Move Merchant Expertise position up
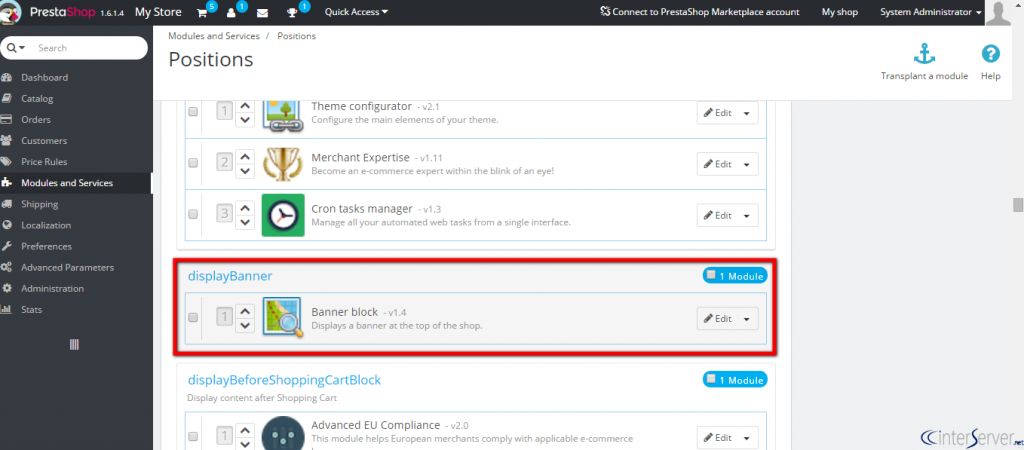This screenshot has width=1024, height=450. point(244,156)
